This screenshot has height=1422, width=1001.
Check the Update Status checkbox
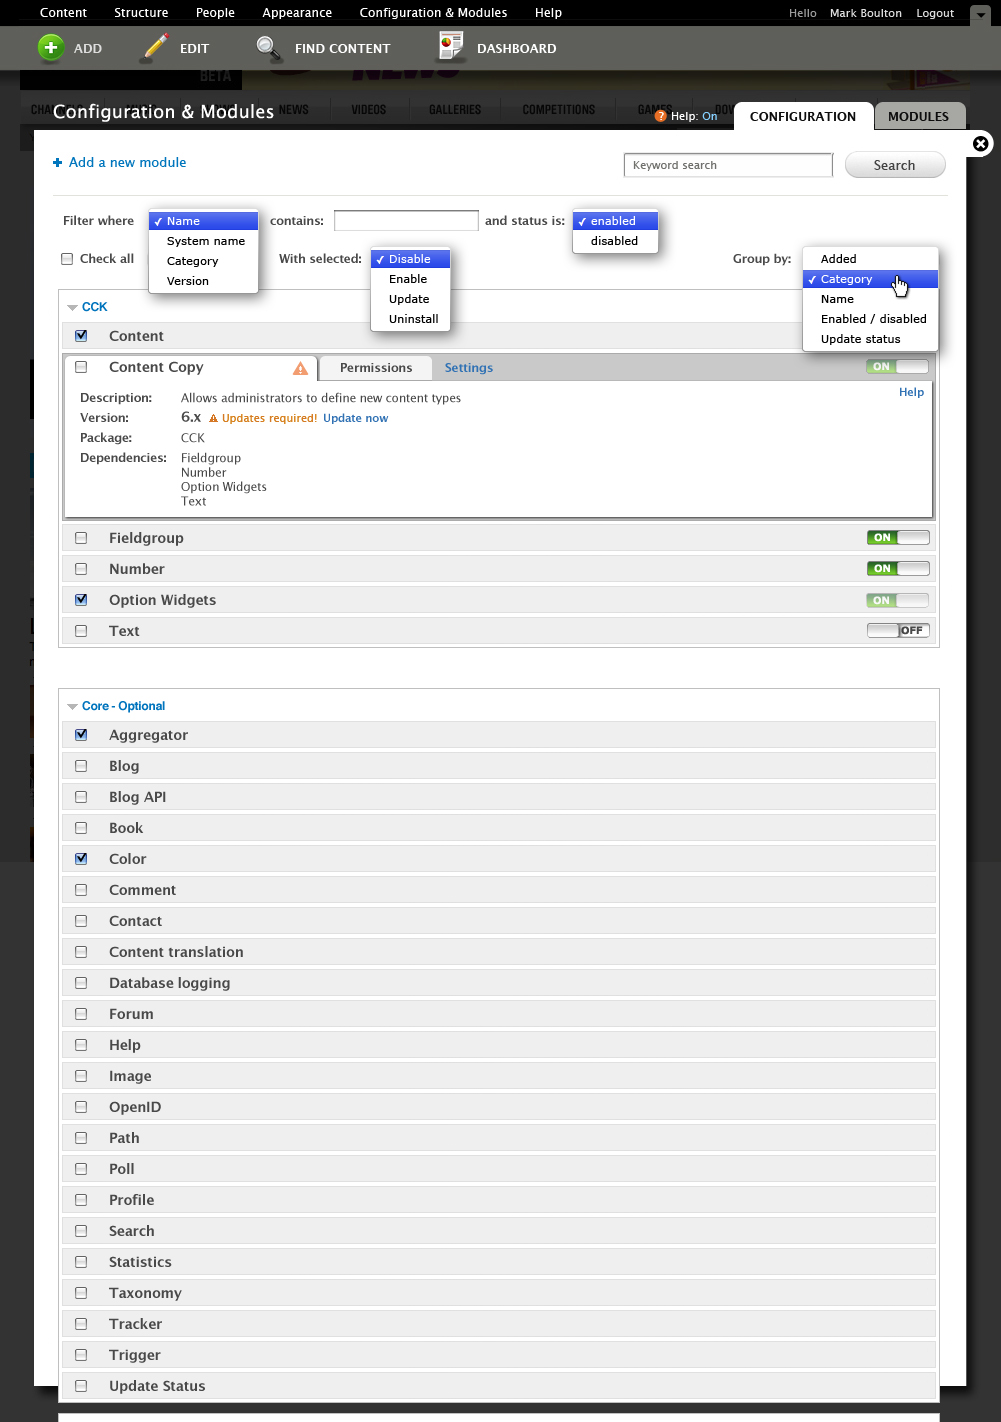[x=81, y=1386]
